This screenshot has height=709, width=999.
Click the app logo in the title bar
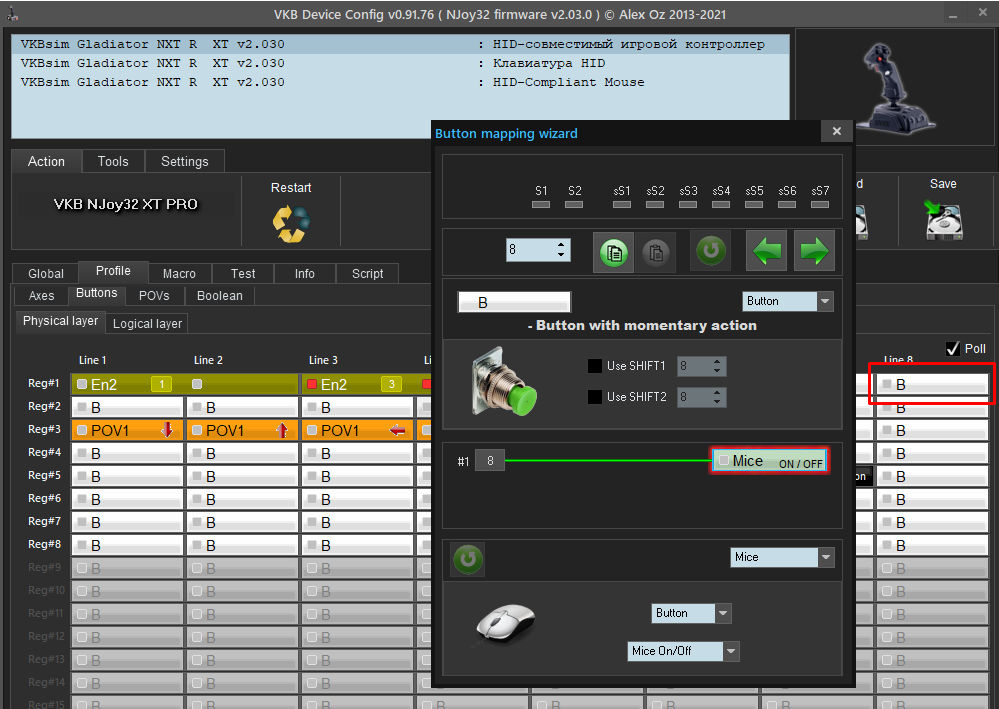point(12,13)
